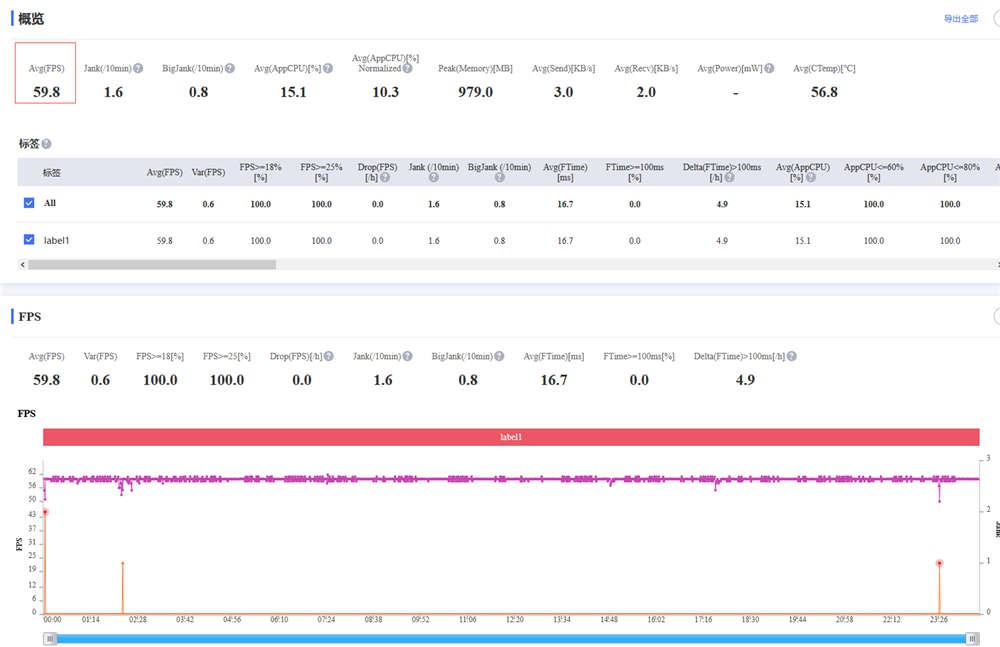
Task: Click help icon beside Avg(Power)[mW]
Action: click(769, 68)
